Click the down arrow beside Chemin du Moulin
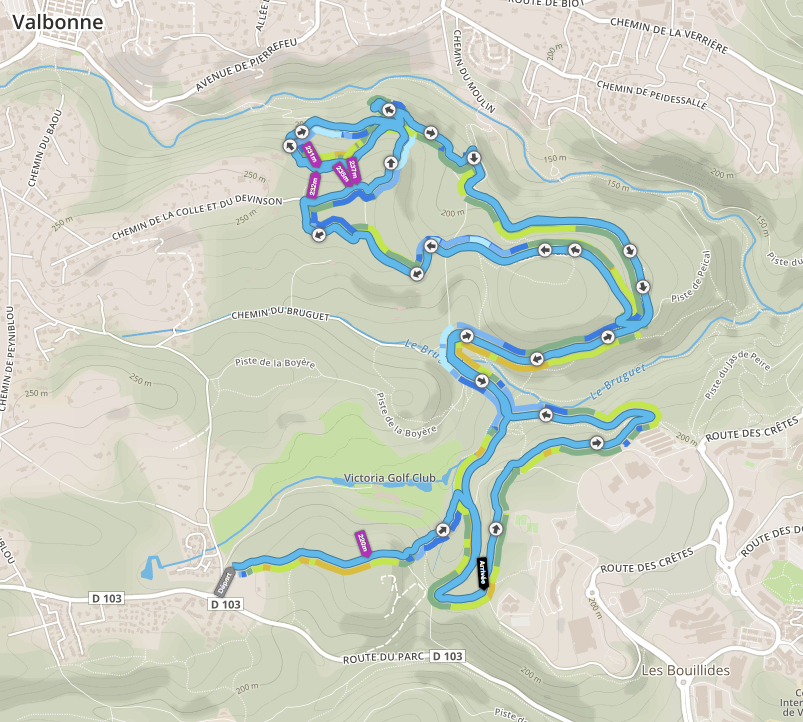 coord(472,157)
